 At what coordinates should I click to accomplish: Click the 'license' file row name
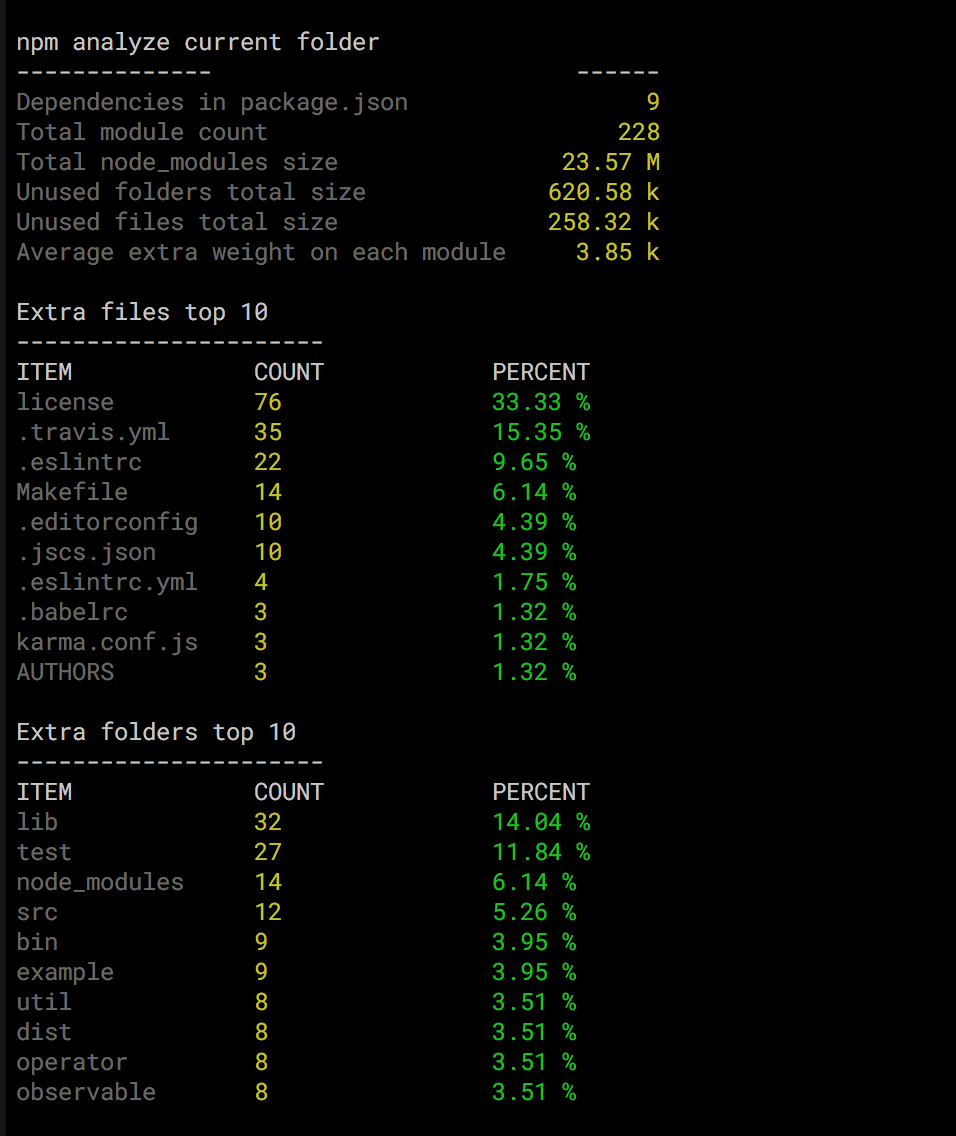65,402
